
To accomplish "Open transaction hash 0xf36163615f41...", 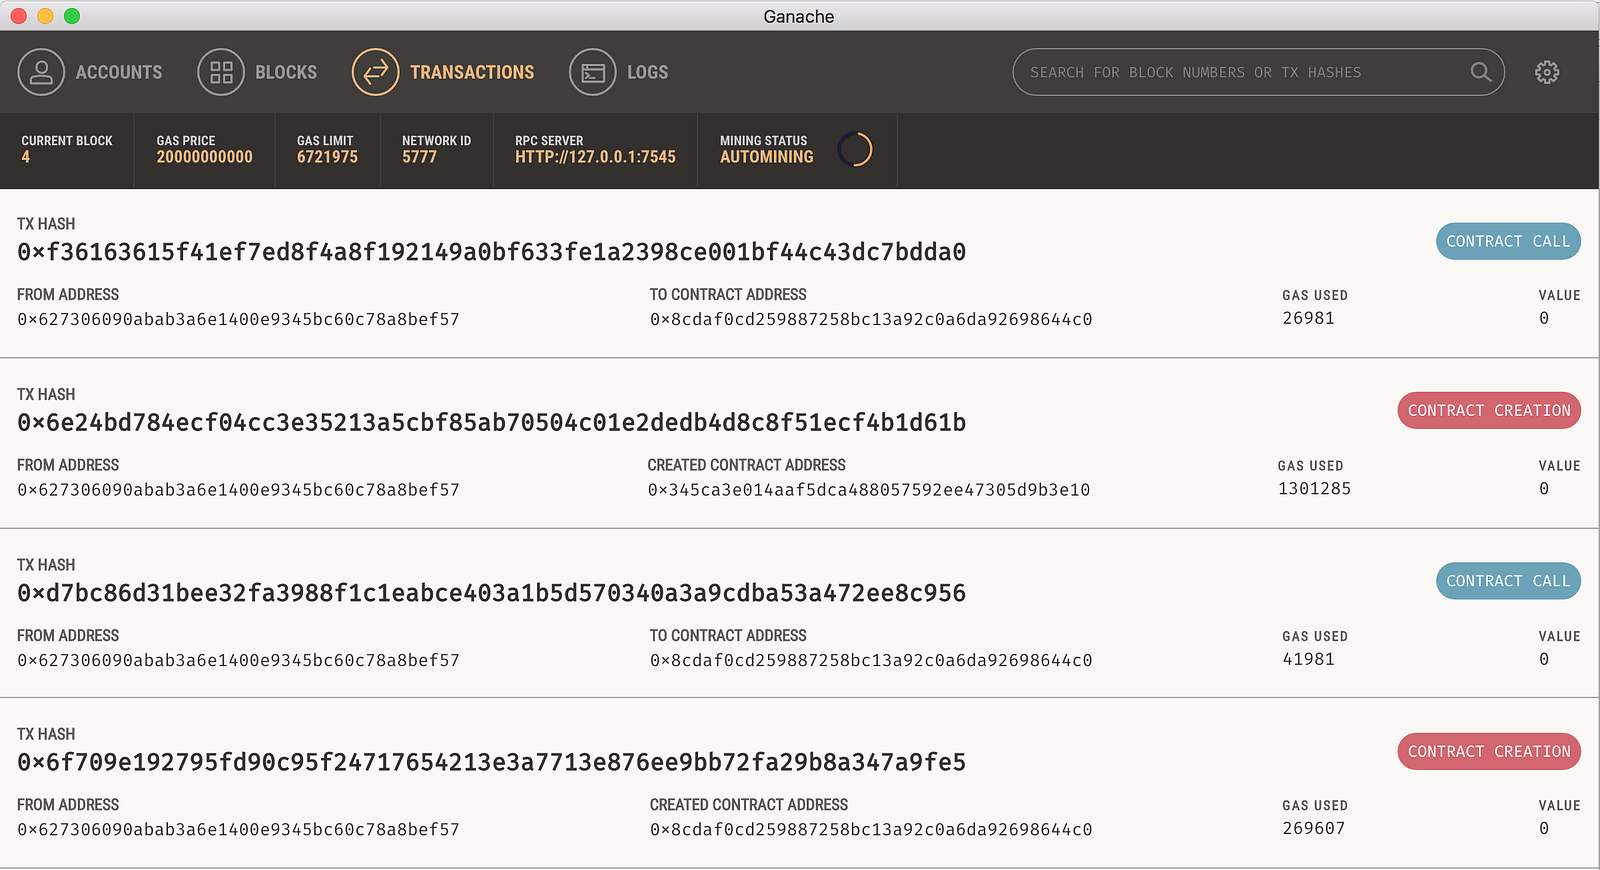I will tap(492, 252).
